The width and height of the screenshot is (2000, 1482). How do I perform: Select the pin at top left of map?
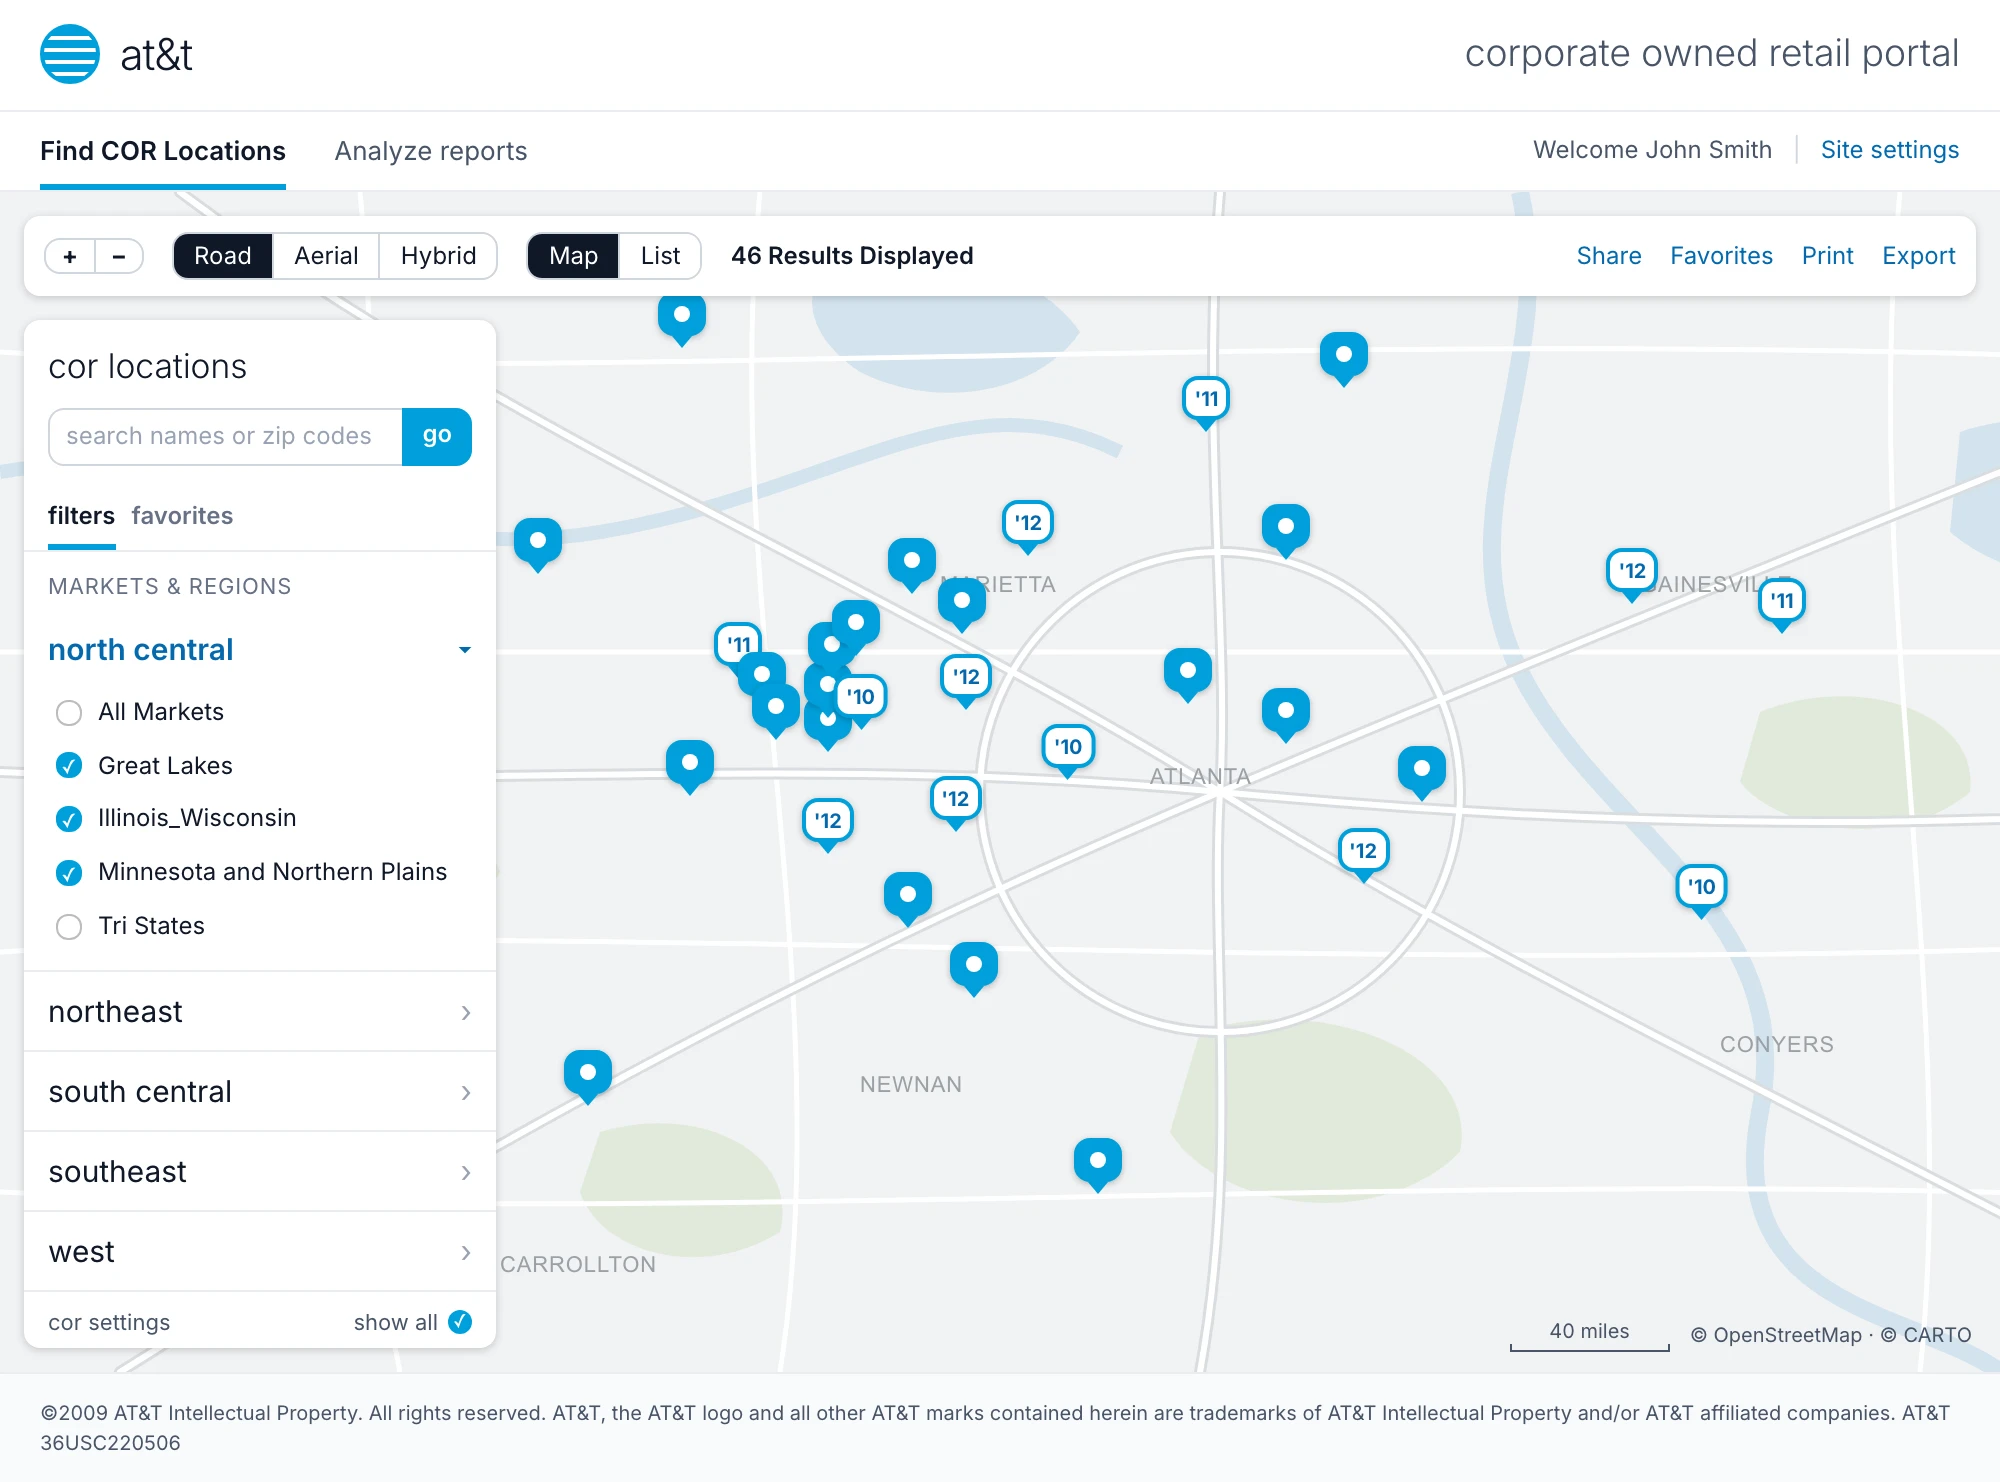682,318
